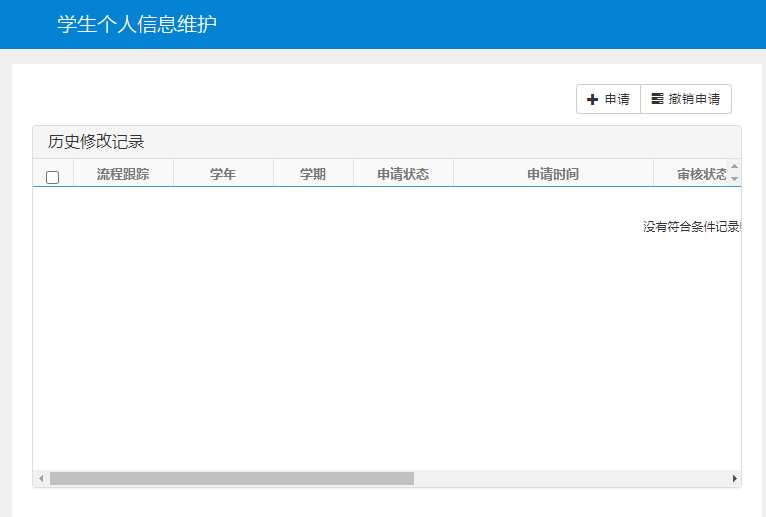This screenshot has height=517, width=766.
Task: Click the 学期 column header
Action: pos(313,174)
